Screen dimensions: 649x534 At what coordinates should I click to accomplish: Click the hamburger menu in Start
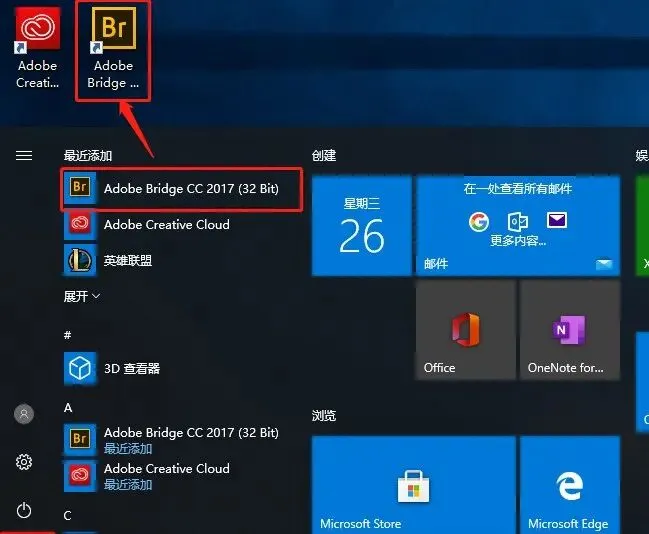pyautogui.click(x=24, y=156)
